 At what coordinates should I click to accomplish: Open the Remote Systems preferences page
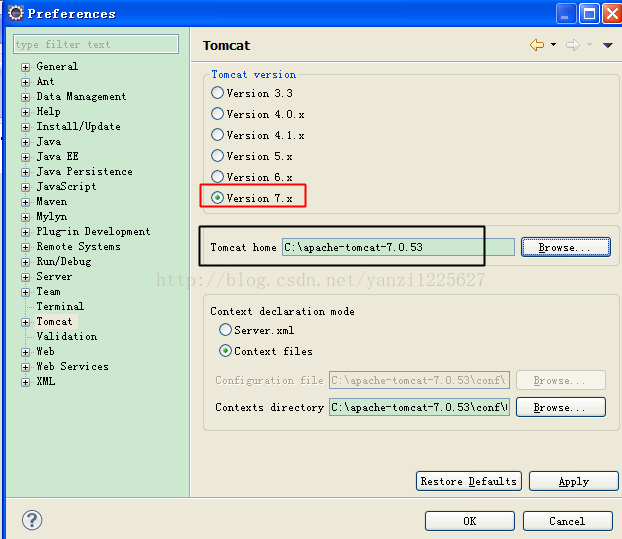78,246
